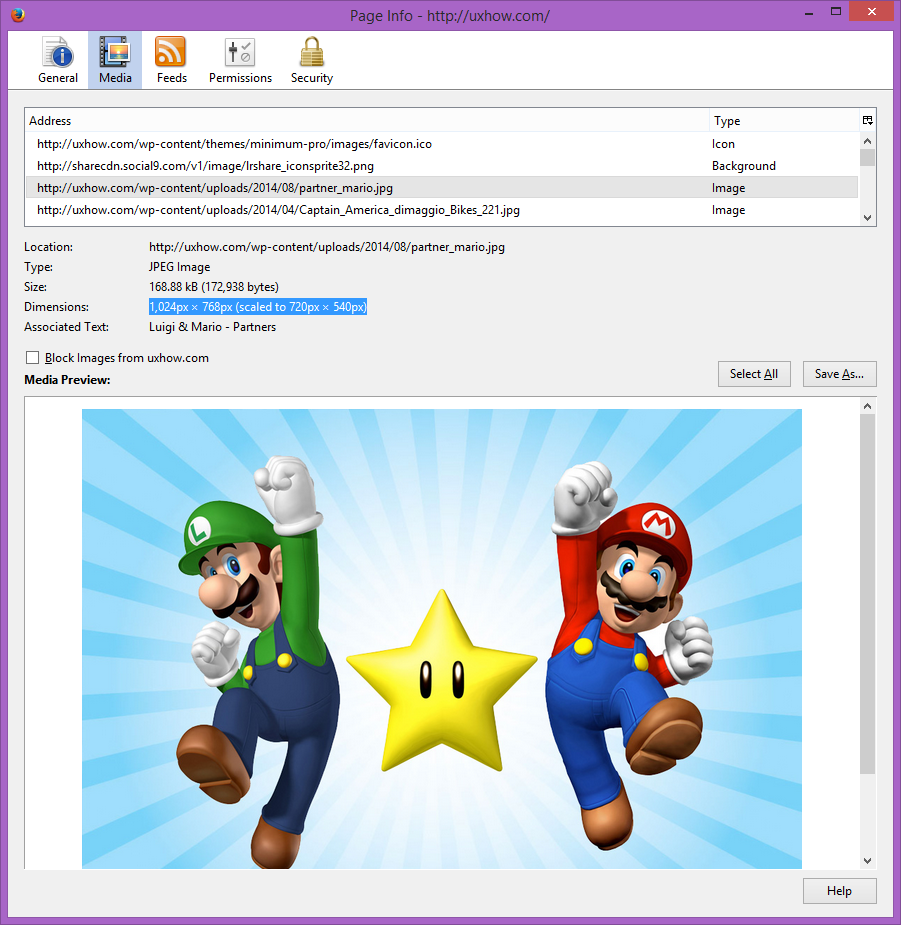The image size is (901, 925).
Task: Open the Permissions sliders icon
Action: pos(240,52)
